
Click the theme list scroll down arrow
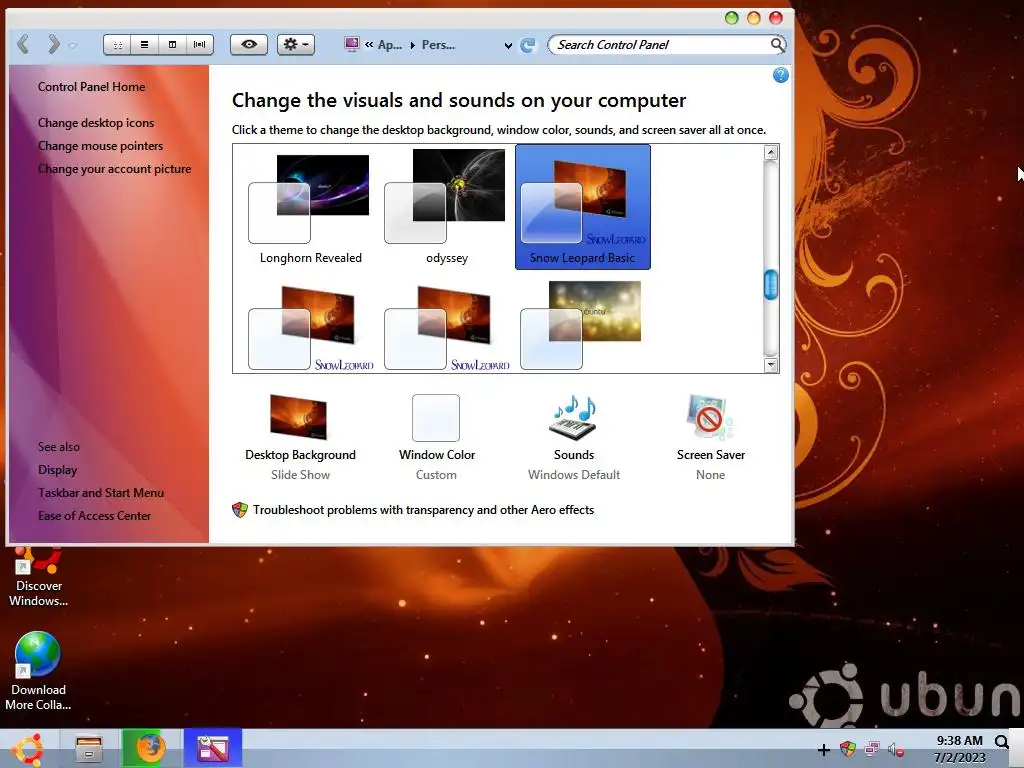click(771, 365)
